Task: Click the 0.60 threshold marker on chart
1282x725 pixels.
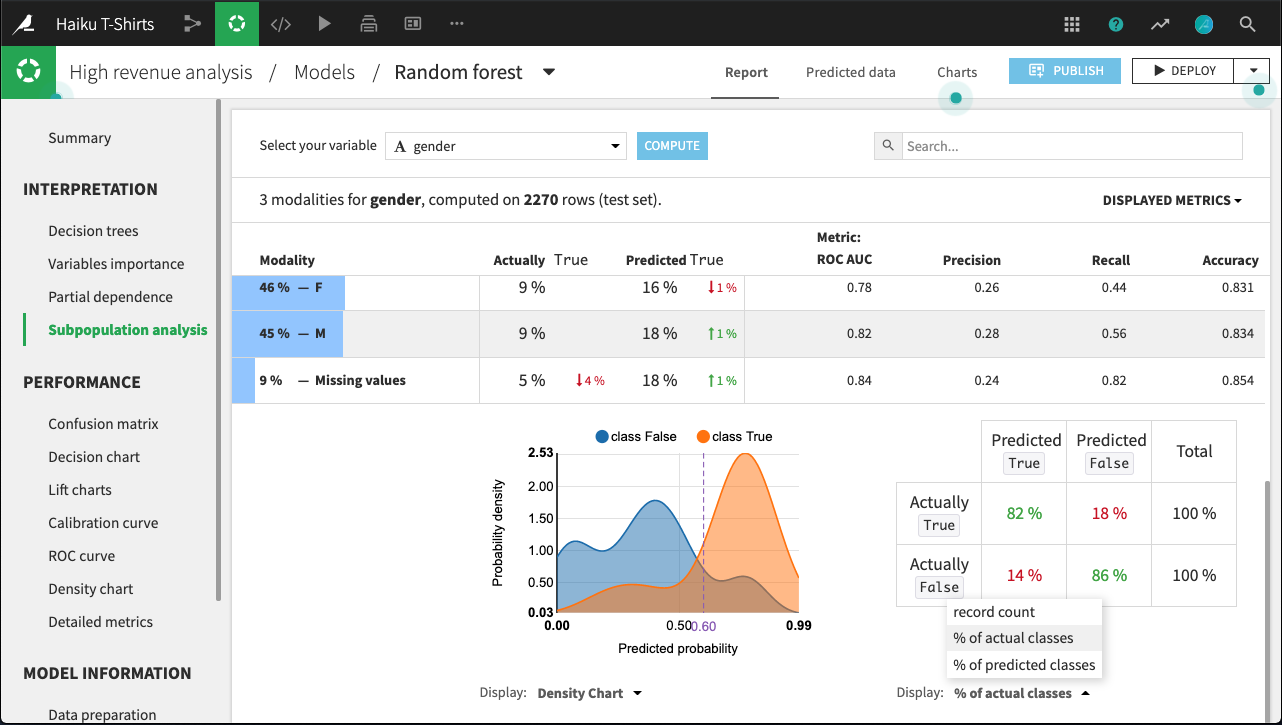Action: [x=703, y=626]
